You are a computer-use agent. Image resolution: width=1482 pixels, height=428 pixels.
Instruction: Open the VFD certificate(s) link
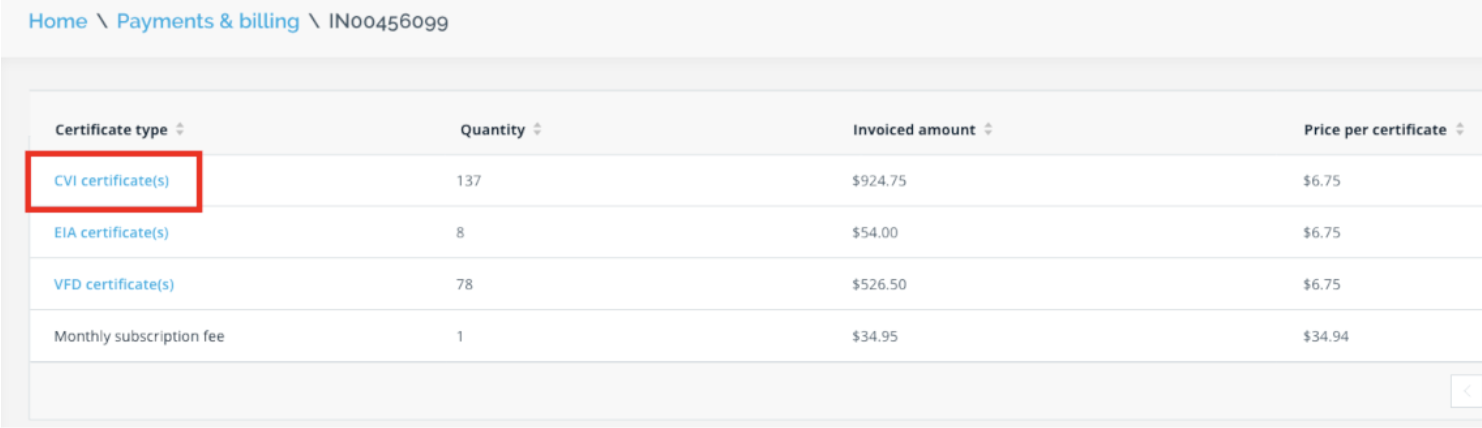114,285
